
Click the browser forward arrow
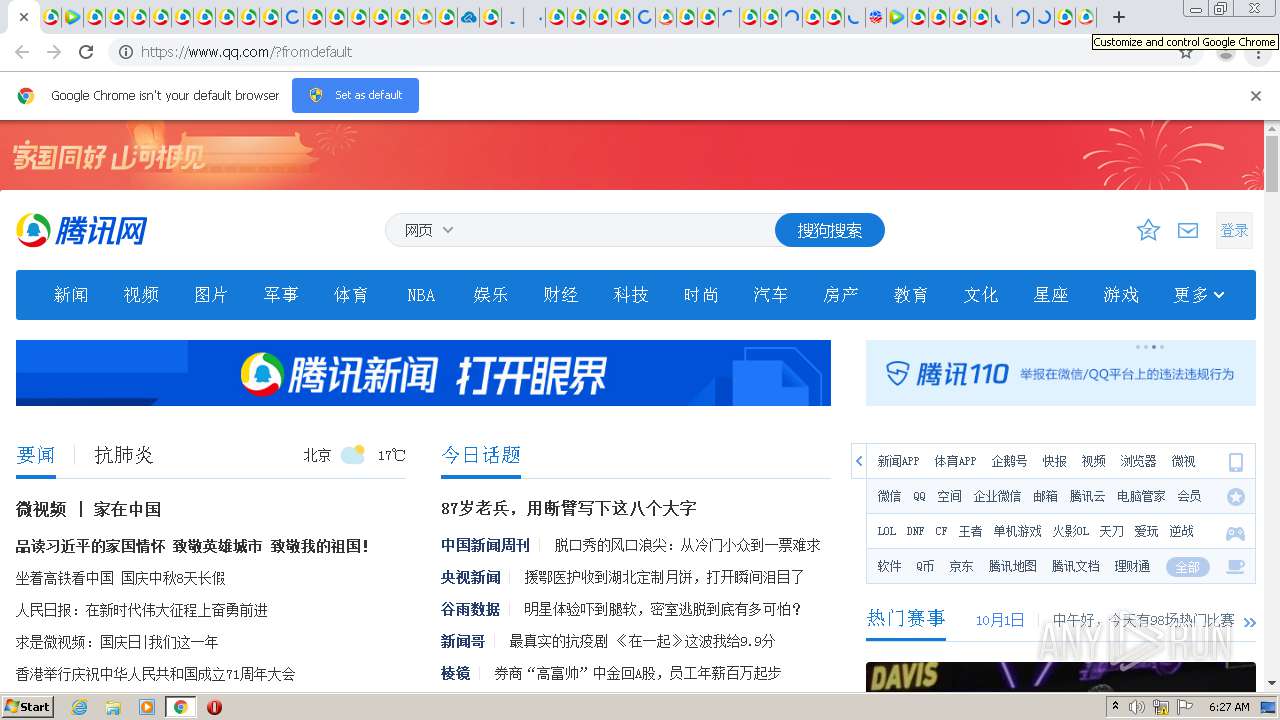[x=54, y=52]
